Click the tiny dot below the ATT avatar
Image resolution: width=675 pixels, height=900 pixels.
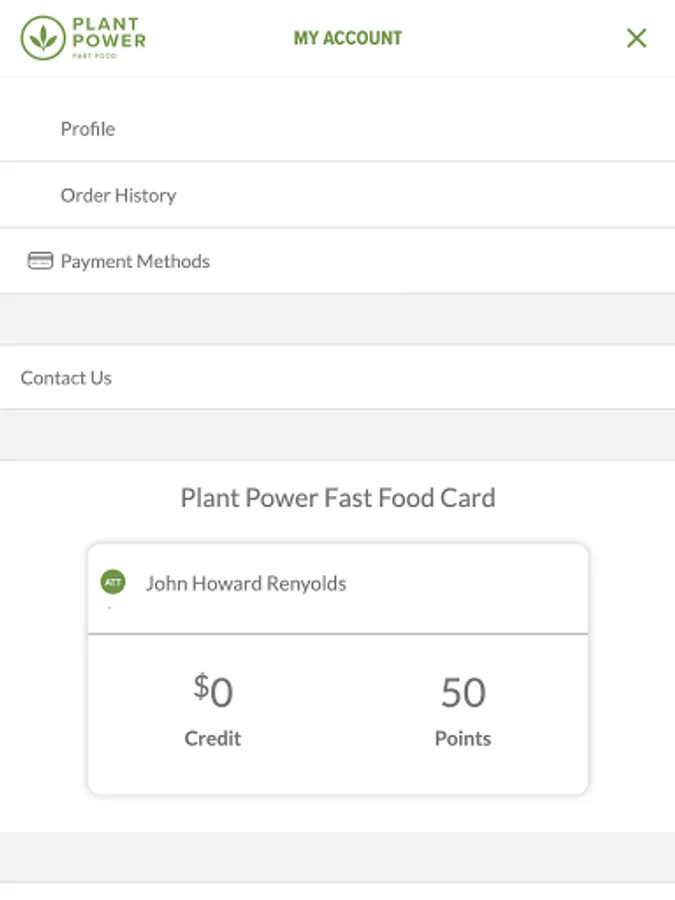tap(109, 607)
